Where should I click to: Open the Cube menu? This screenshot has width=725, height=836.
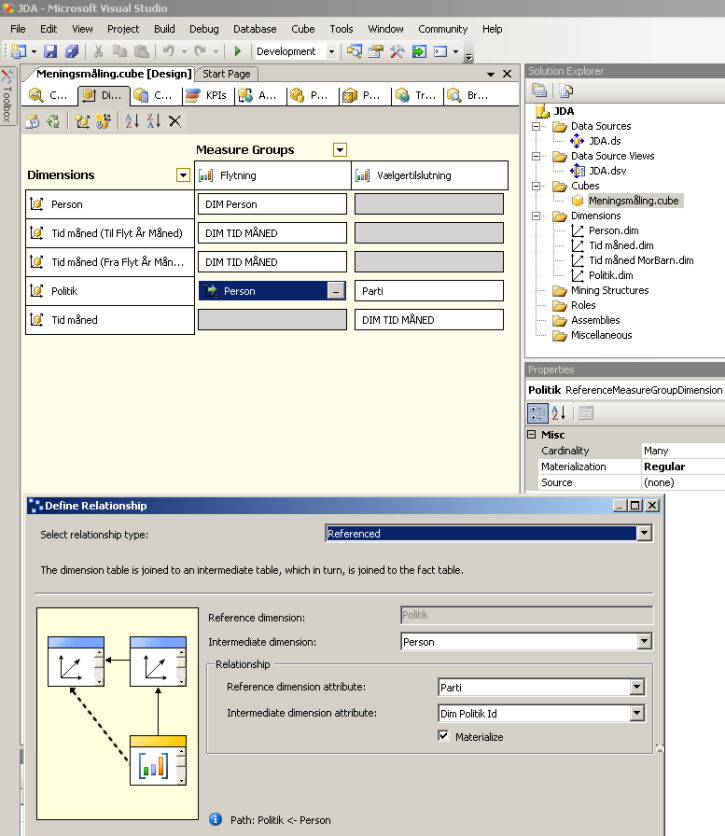point(303,29)
